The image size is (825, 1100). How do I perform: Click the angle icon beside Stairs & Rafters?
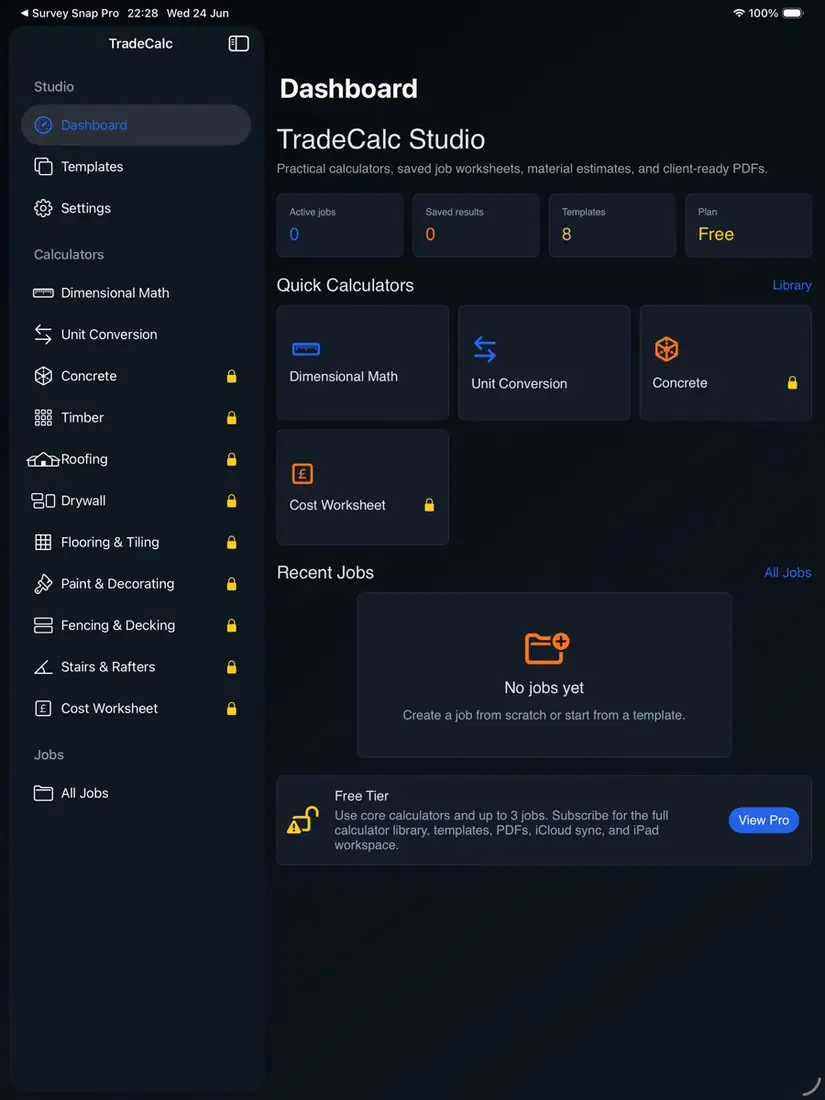coord(43,667)
